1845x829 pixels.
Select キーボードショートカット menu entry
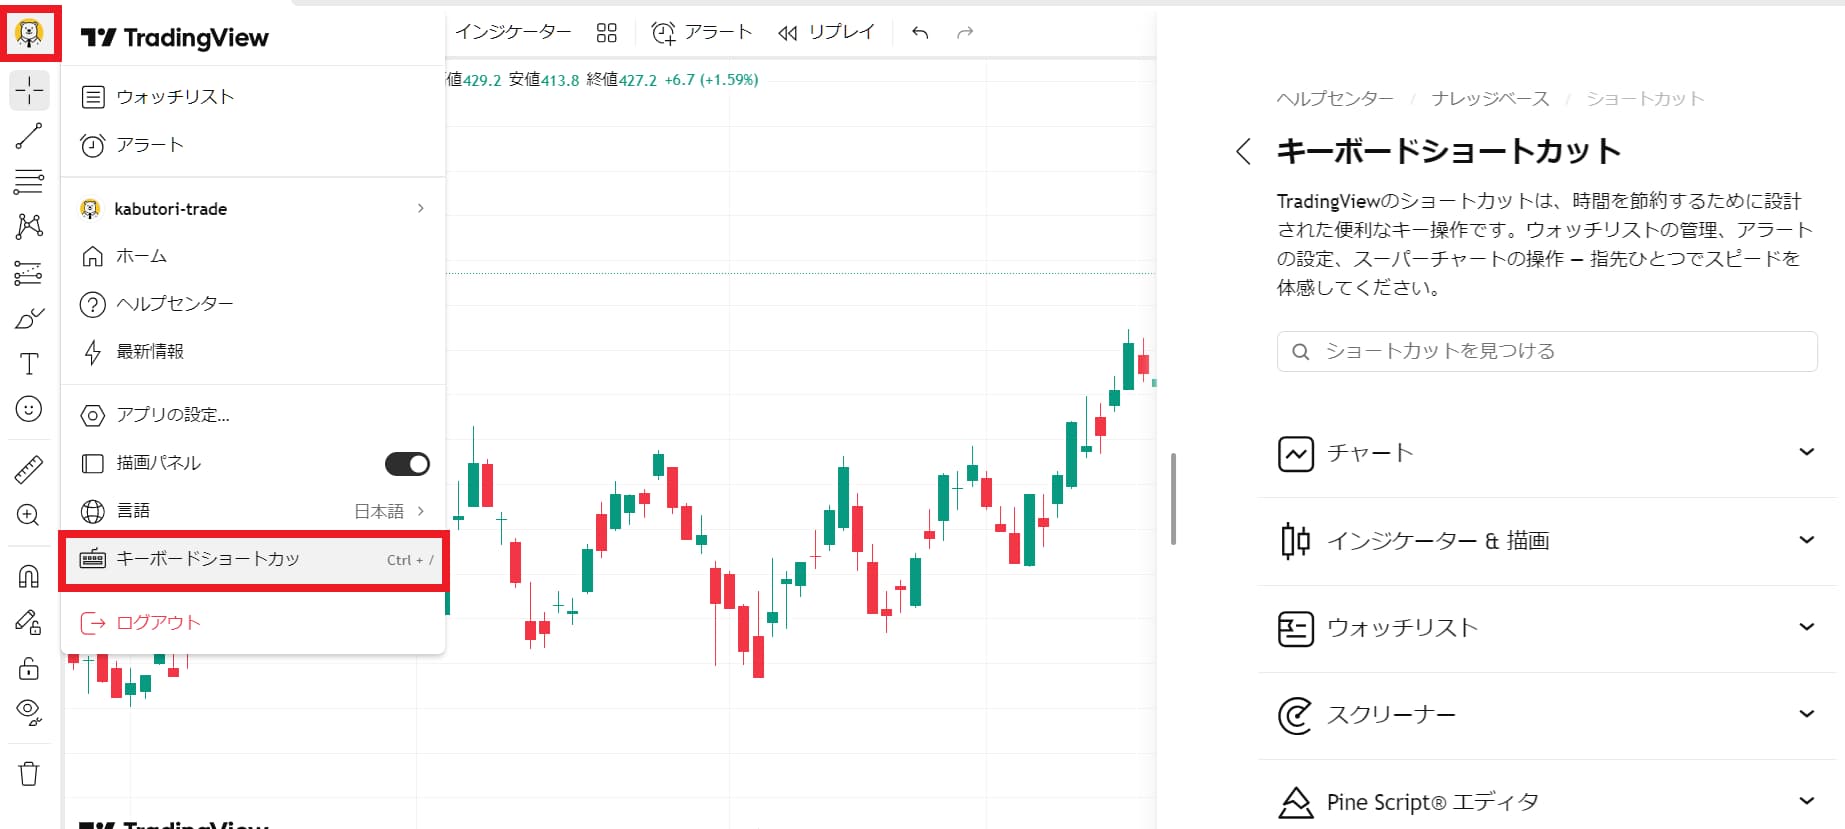[253, 560]
